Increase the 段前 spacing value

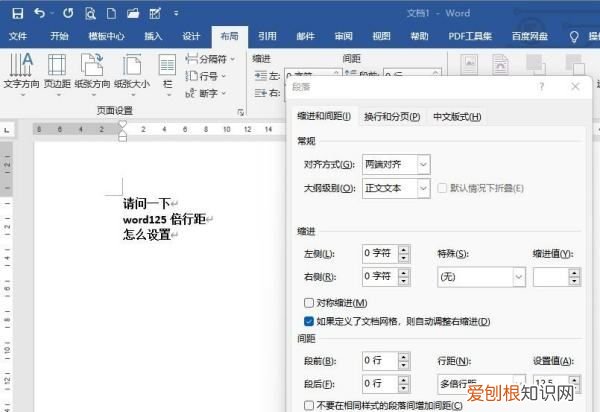404,357
